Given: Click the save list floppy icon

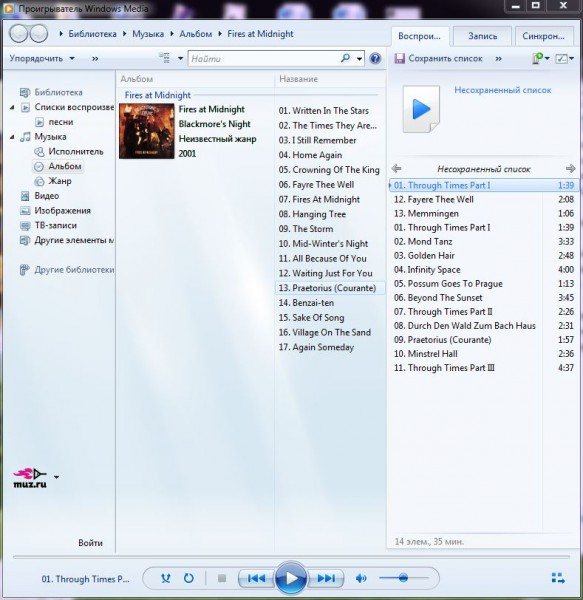Looking at the screenshot, I should tap(399, 59).
